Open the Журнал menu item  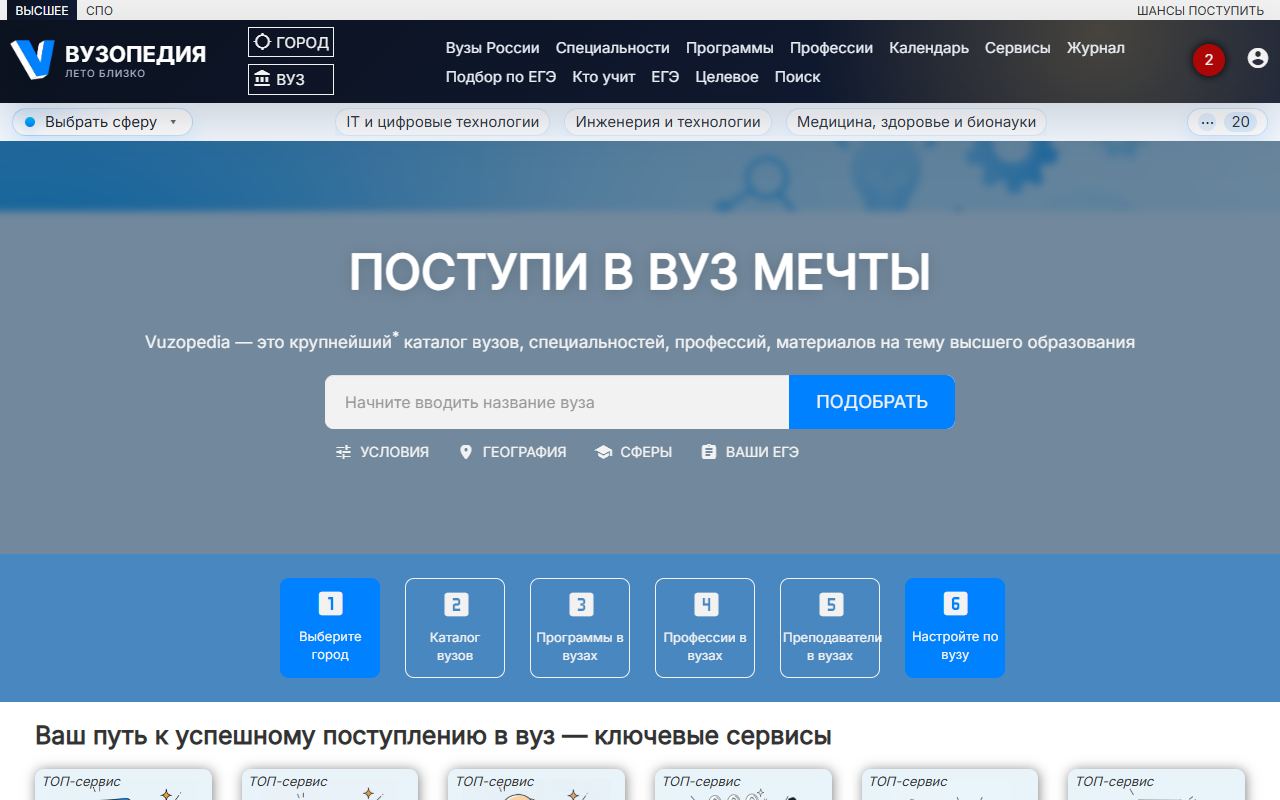tap(1095, 48)
